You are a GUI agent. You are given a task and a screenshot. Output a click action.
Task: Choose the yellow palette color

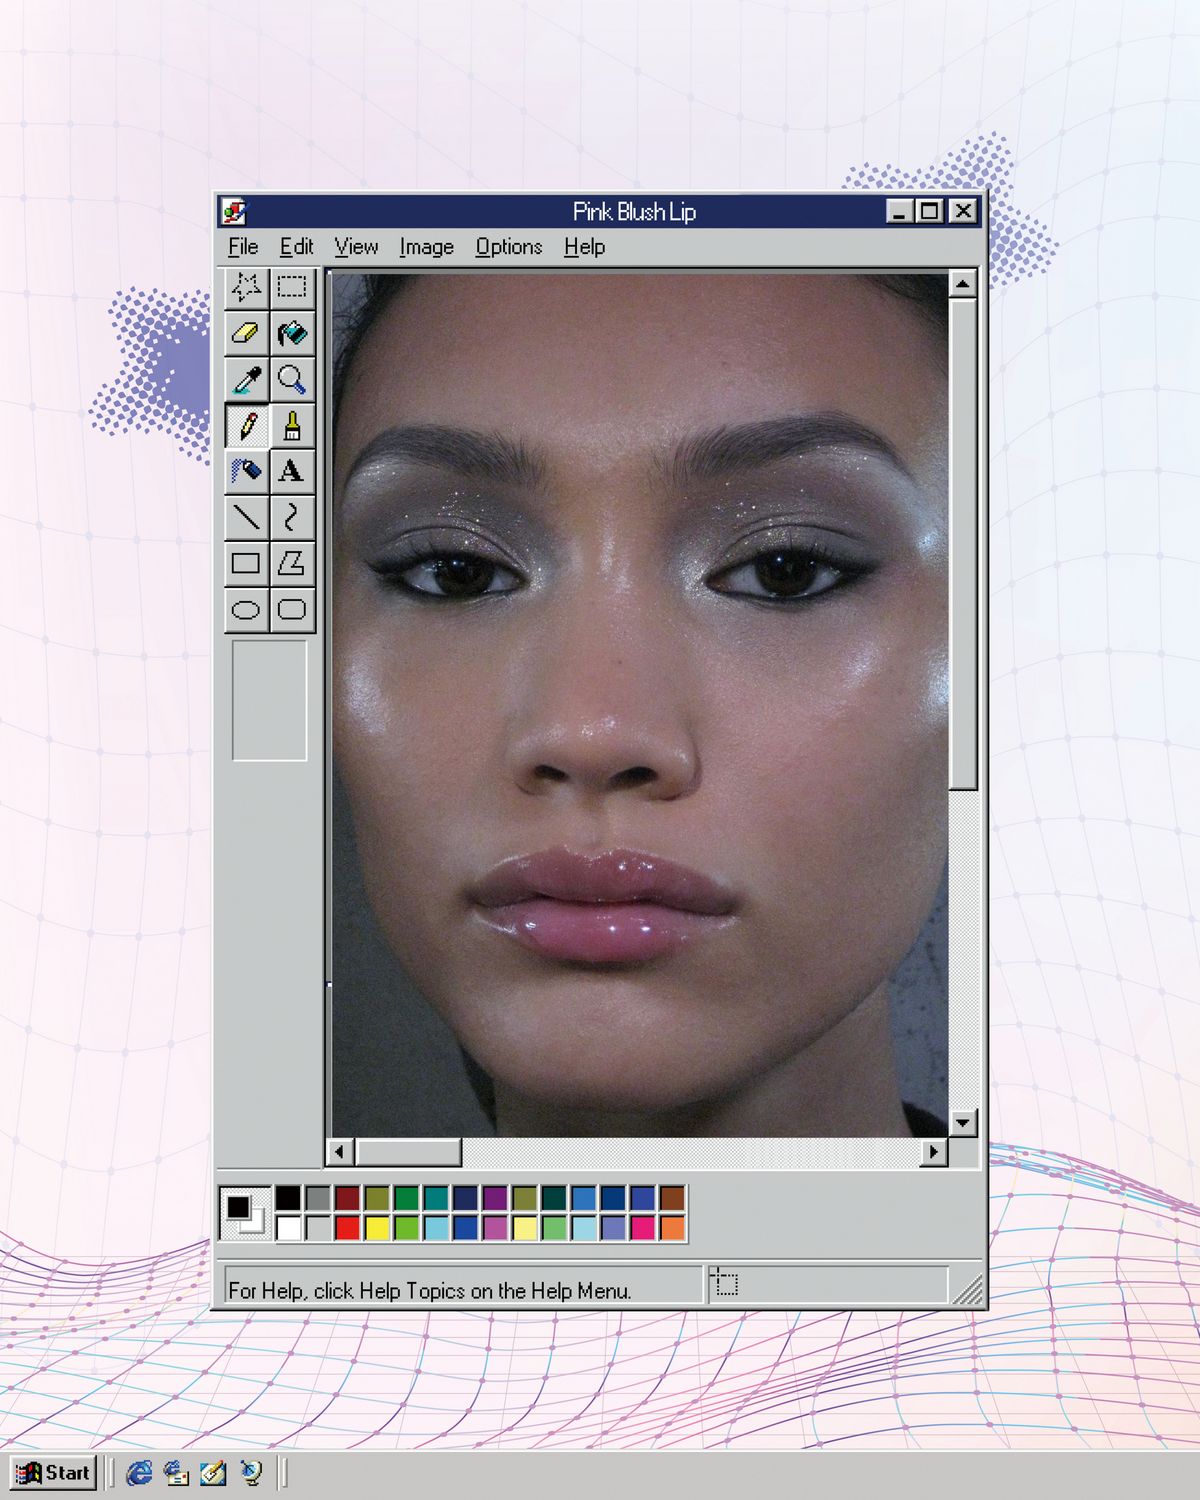click(377, 1227)
